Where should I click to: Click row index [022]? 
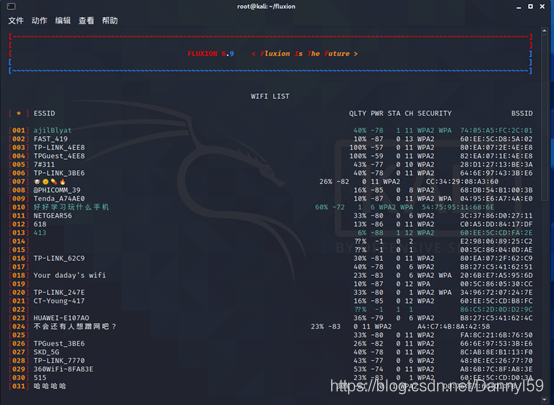(x=19, y=310)
